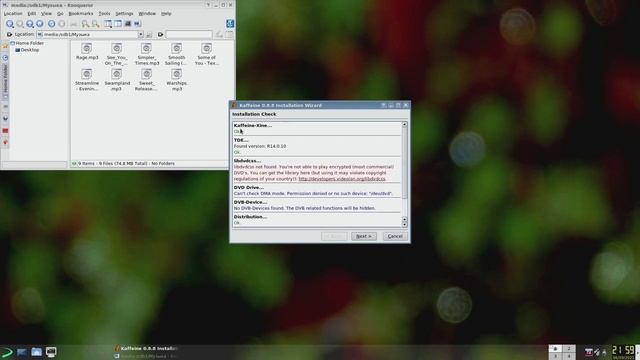This screenshot has width=640, height=360.
Task: Open the Edit menu
Action: click(x=31, y=13)
